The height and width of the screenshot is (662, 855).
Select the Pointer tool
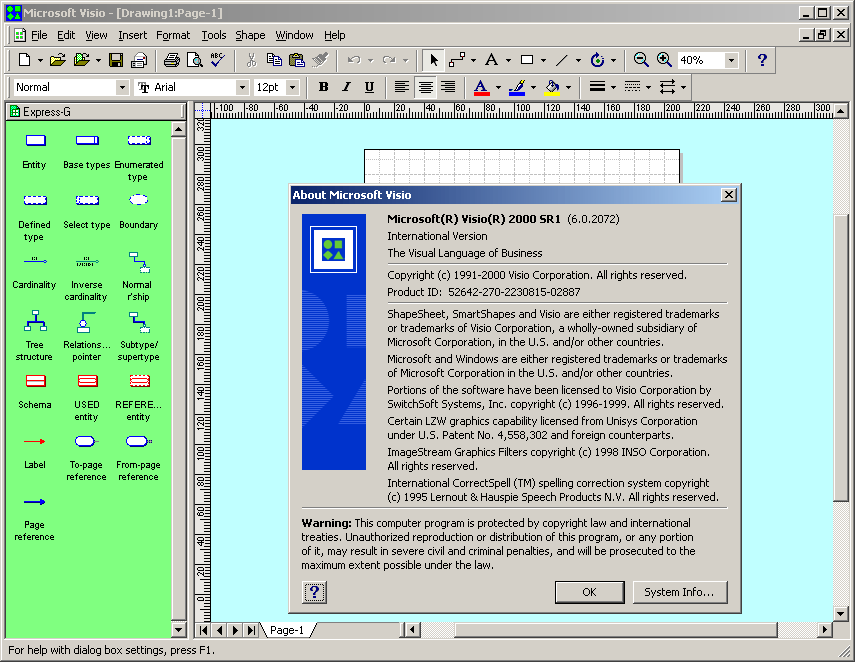coord(433,60)
